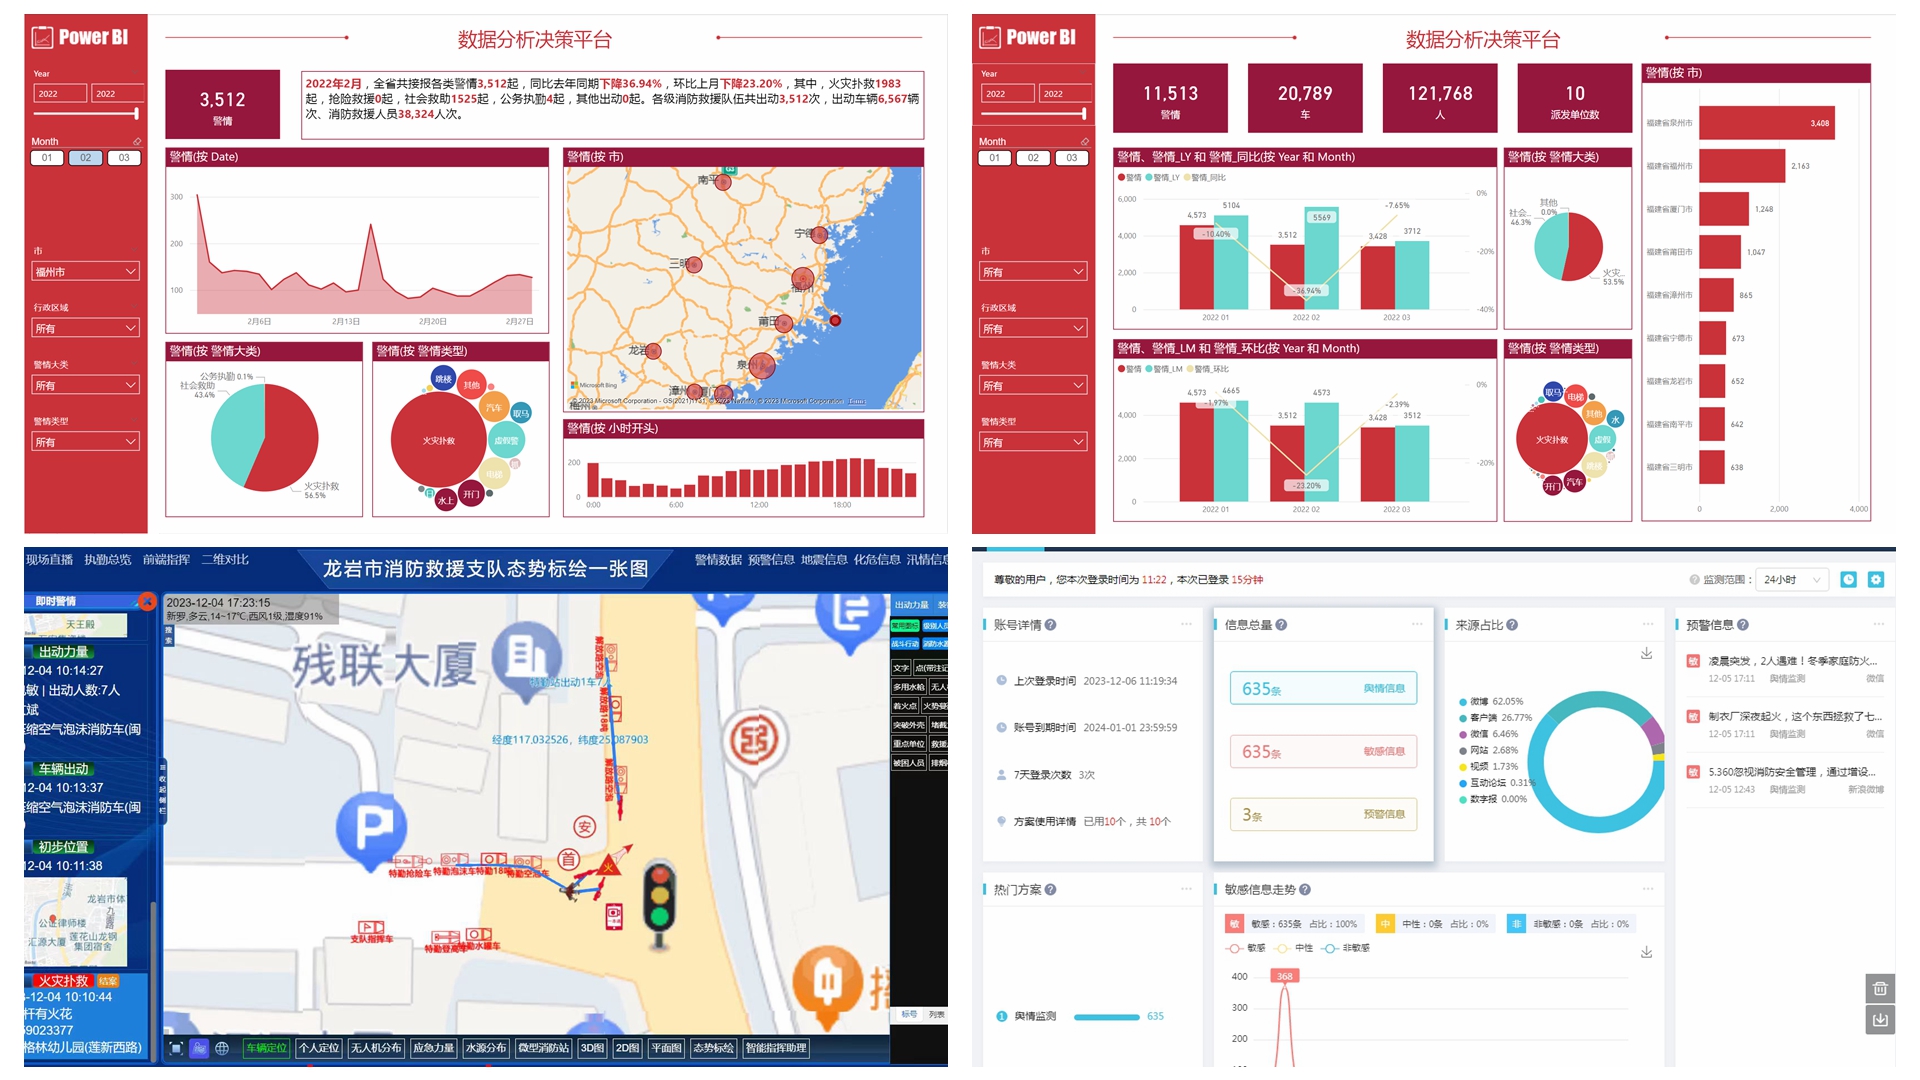Click the Year slider handle in right dashboard
The width and height of the screenshot is (1920, 1080).
click(x=1084, y=113)
